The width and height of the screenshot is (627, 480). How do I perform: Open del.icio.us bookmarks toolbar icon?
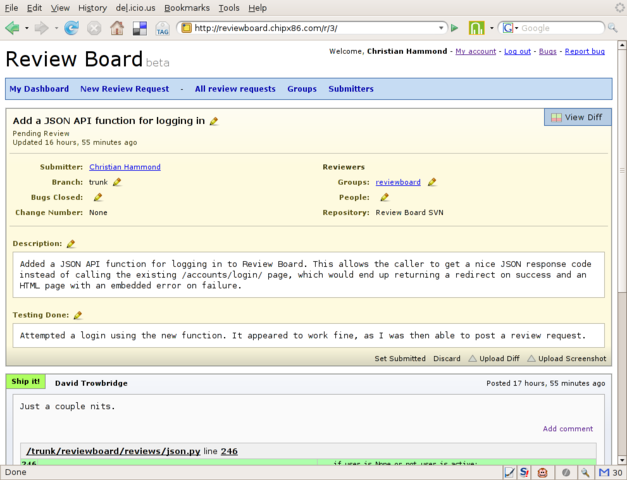point(140,28)
